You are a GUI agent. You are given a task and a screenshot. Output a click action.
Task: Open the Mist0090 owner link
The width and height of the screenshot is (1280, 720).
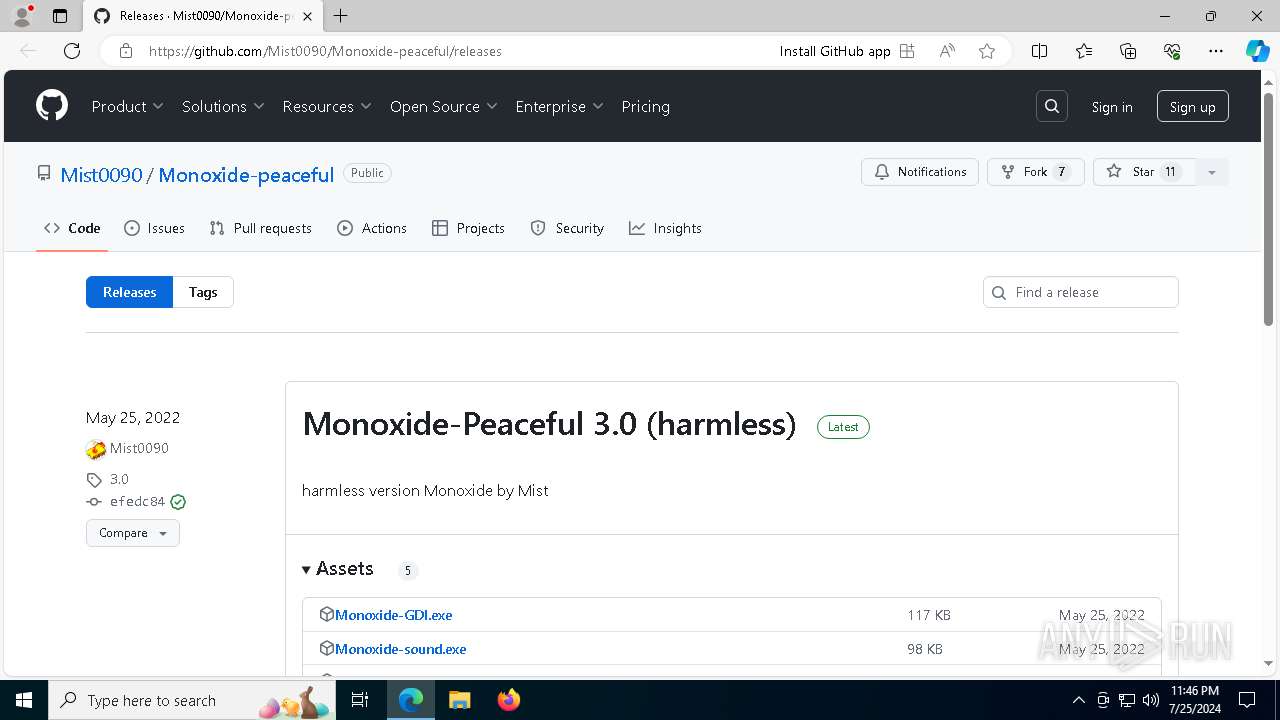(101, 175)
